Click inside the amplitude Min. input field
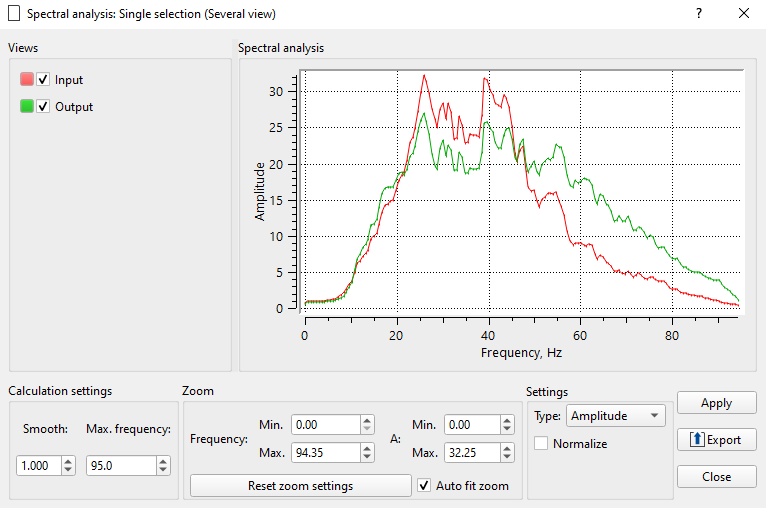This screenshot has height=508, width=766. [x=470, y=425]
